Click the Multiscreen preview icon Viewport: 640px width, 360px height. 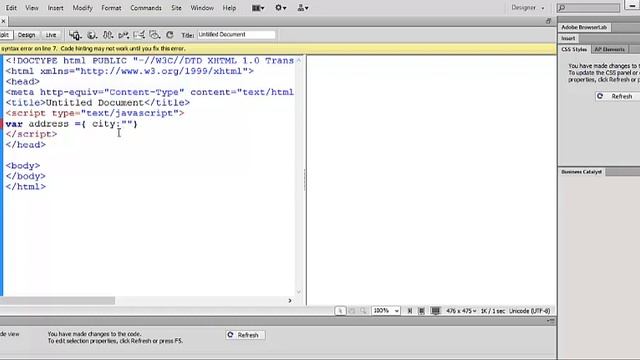point(75,35)
